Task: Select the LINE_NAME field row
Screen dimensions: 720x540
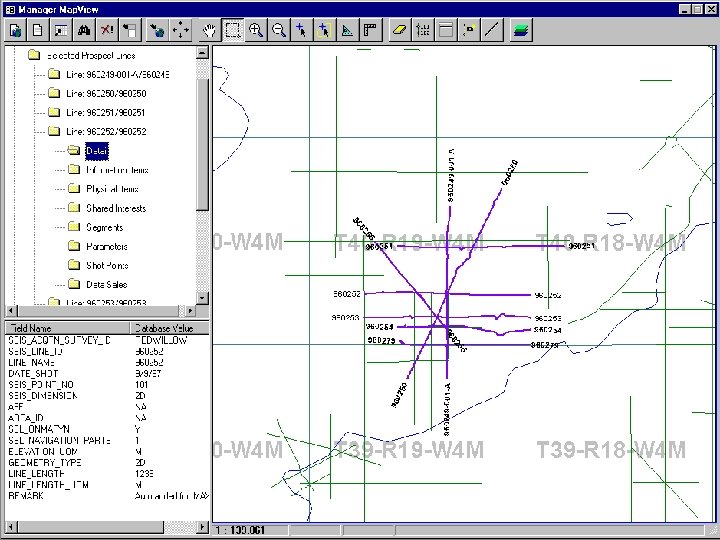Action: pos(107,363)
